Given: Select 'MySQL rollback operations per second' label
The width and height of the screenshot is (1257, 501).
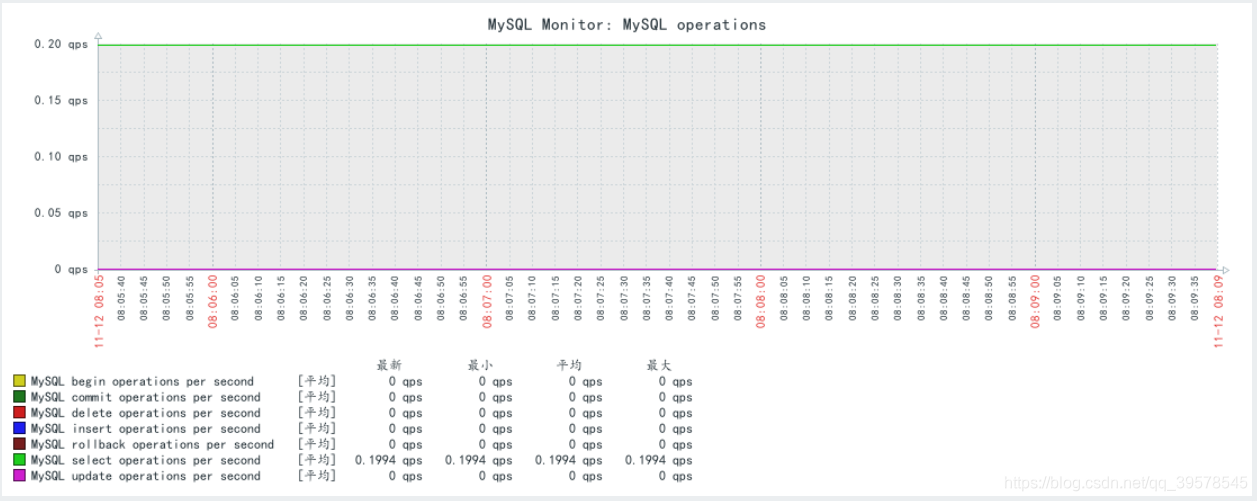Looking at the screenshot, I should [152, 445].
